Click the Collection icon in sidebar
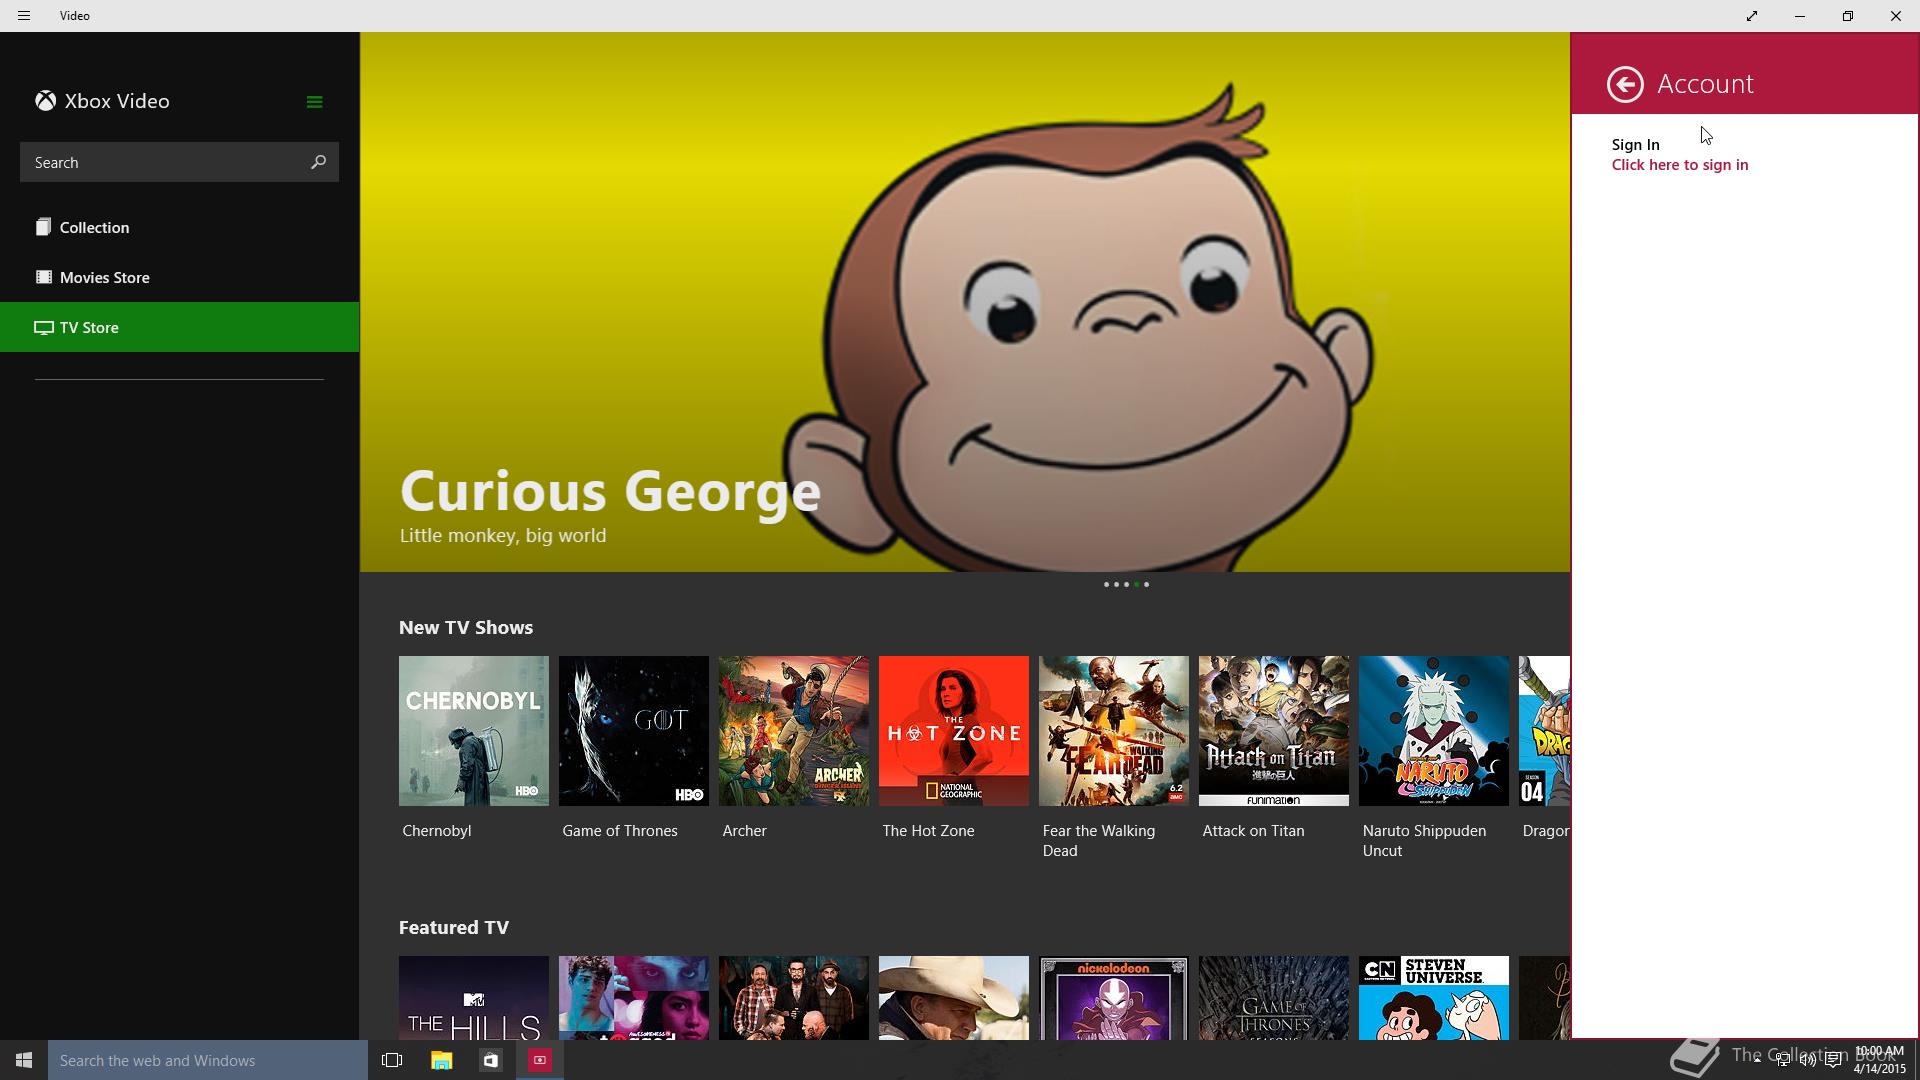This screenshot has height=1080, width=1920. pos(43,227)
